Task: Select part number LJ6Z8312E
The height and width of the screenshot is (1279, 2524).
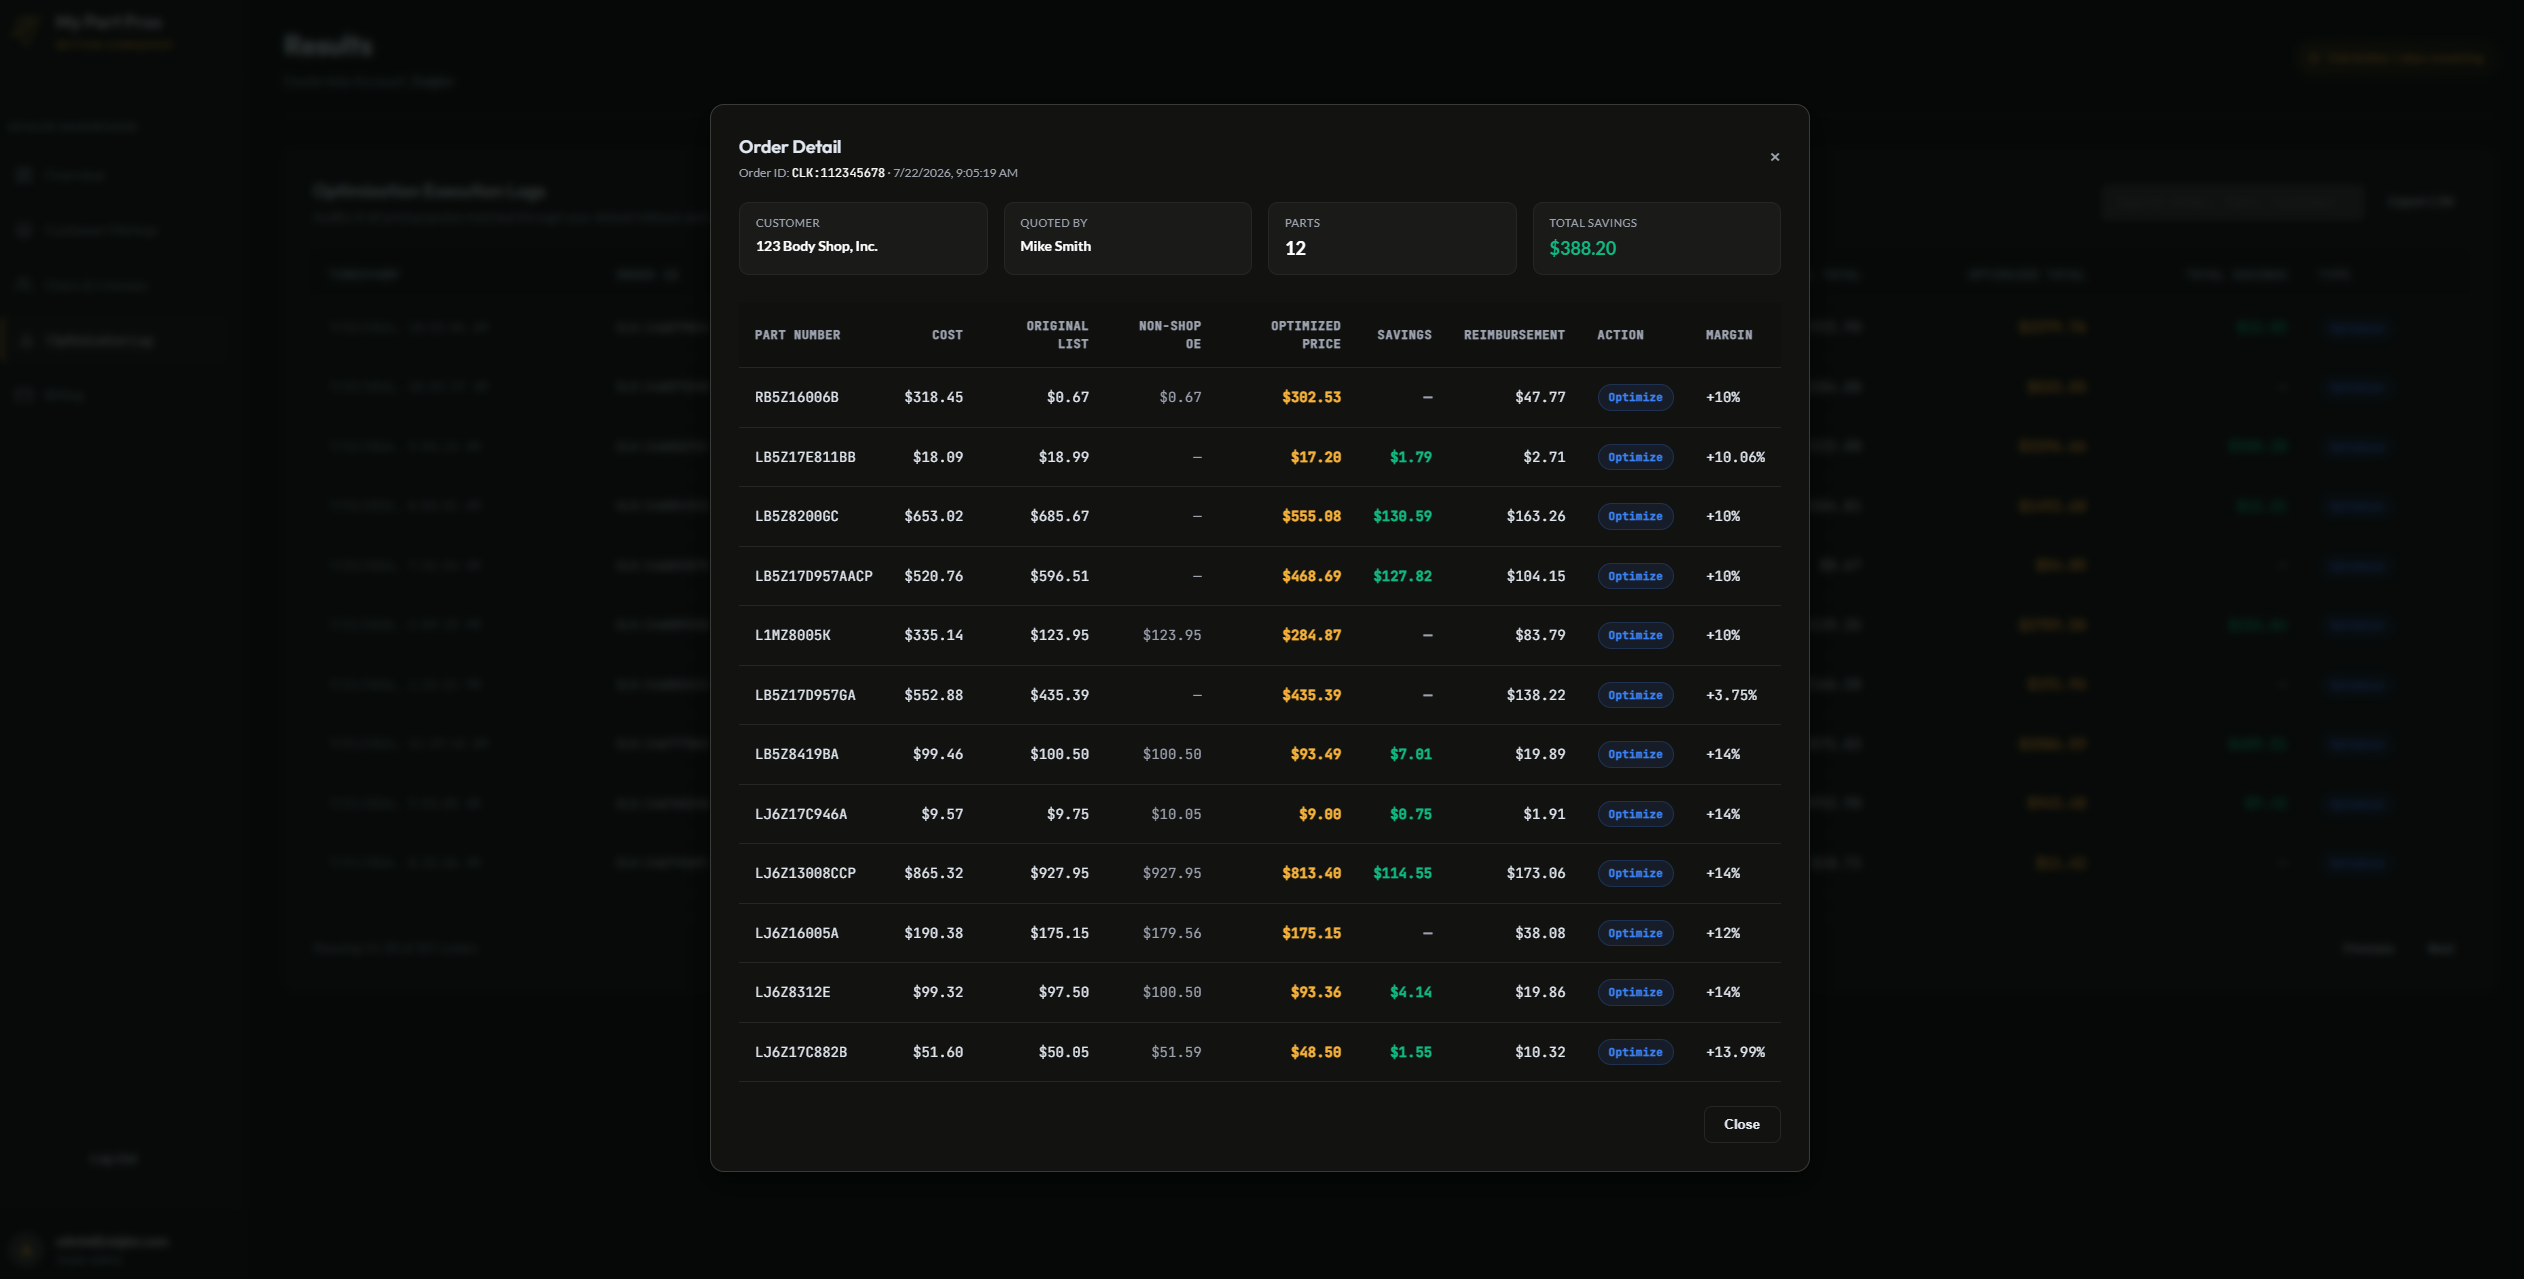Action: (792, 992)
